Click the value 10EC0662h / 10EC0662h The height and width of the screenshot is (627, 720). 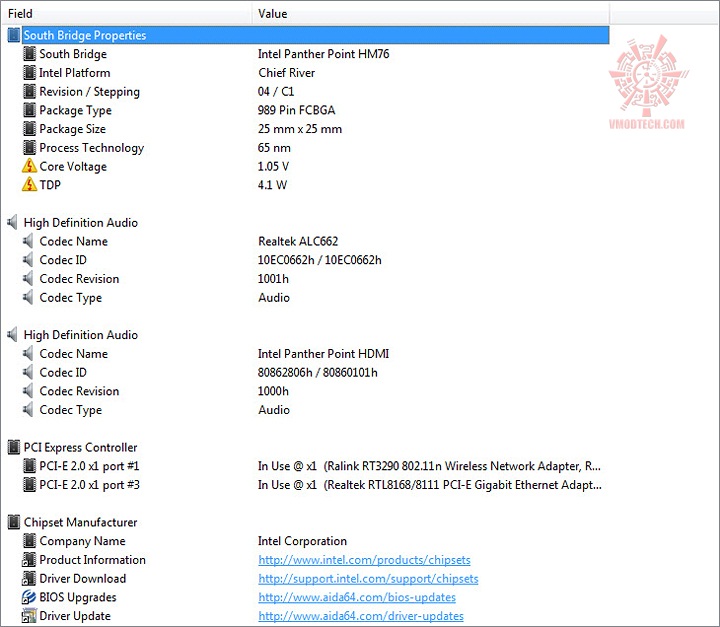(x=320, y=260)
